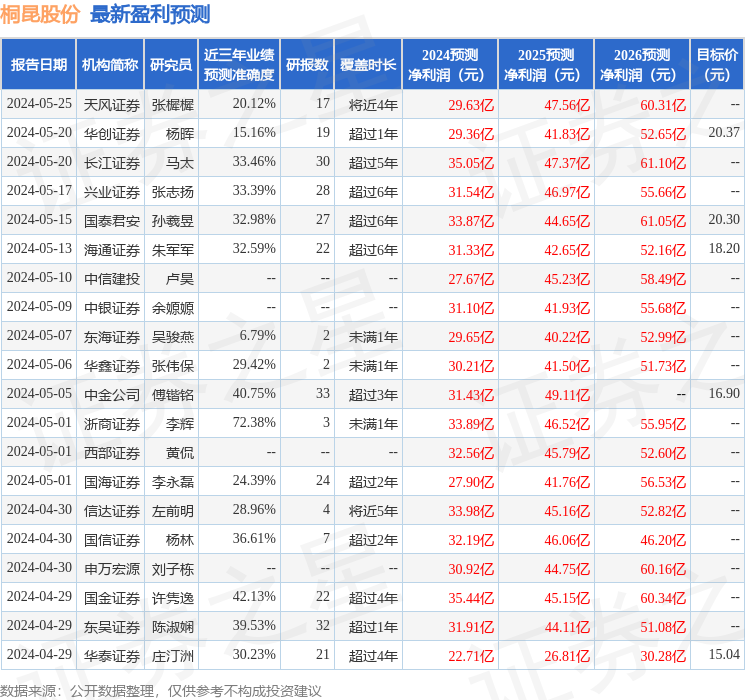
Task: Select the 中银证券 institution cell
Action: pos(112,308)
